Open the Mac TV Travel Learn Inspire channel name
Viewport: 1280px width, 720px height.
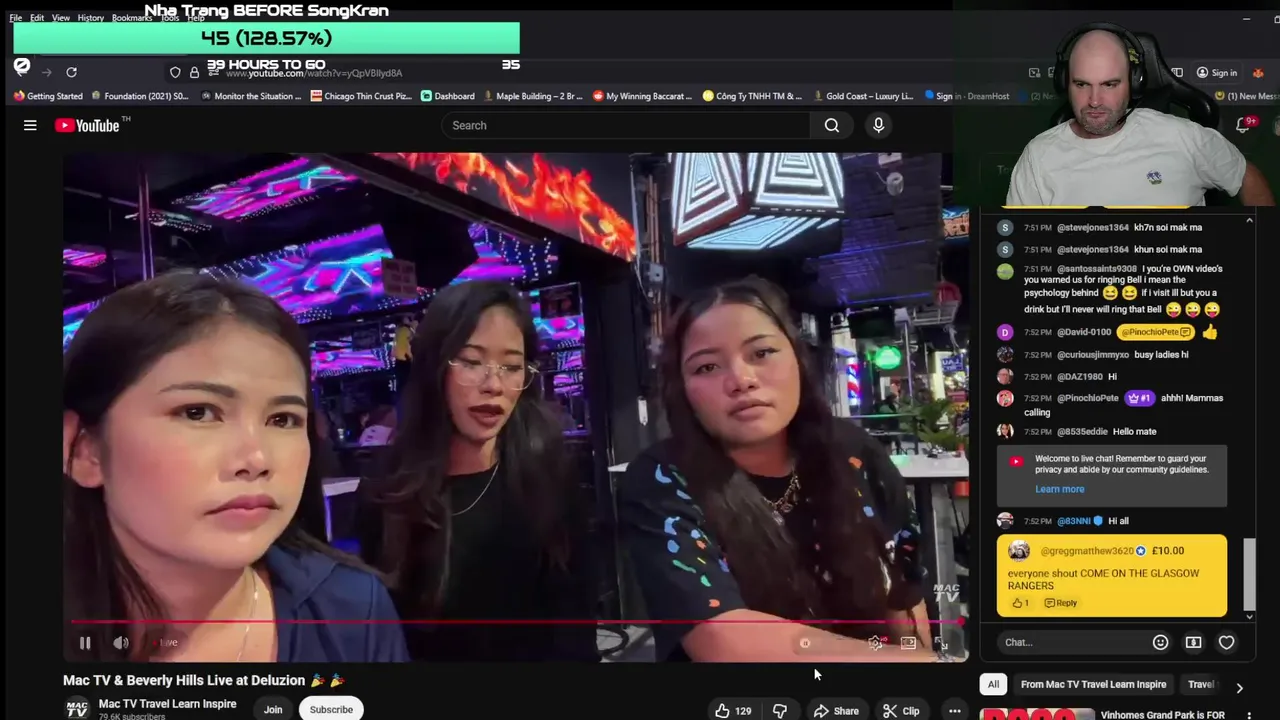click(167, 704)
